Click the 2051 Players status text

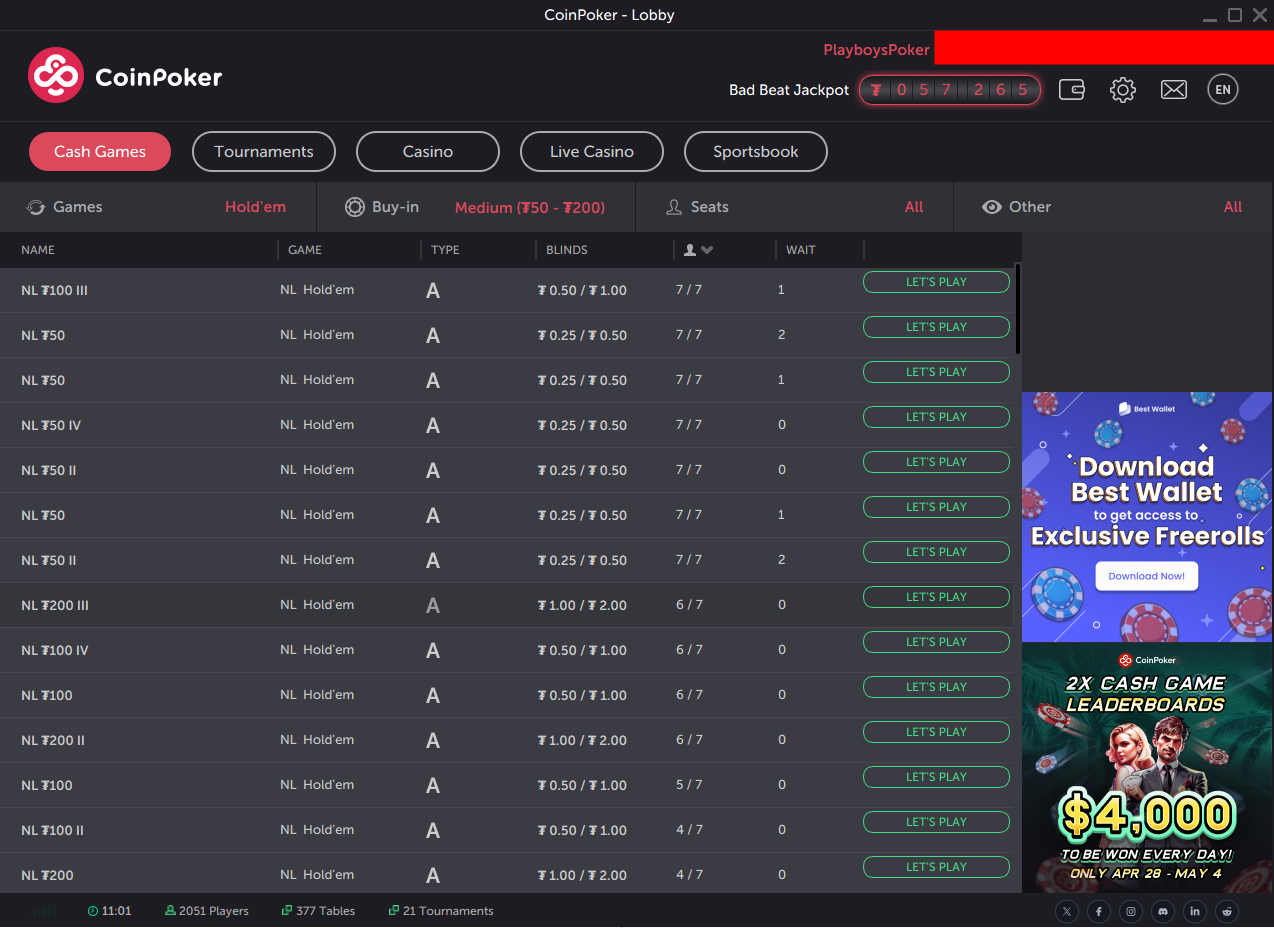214,911
